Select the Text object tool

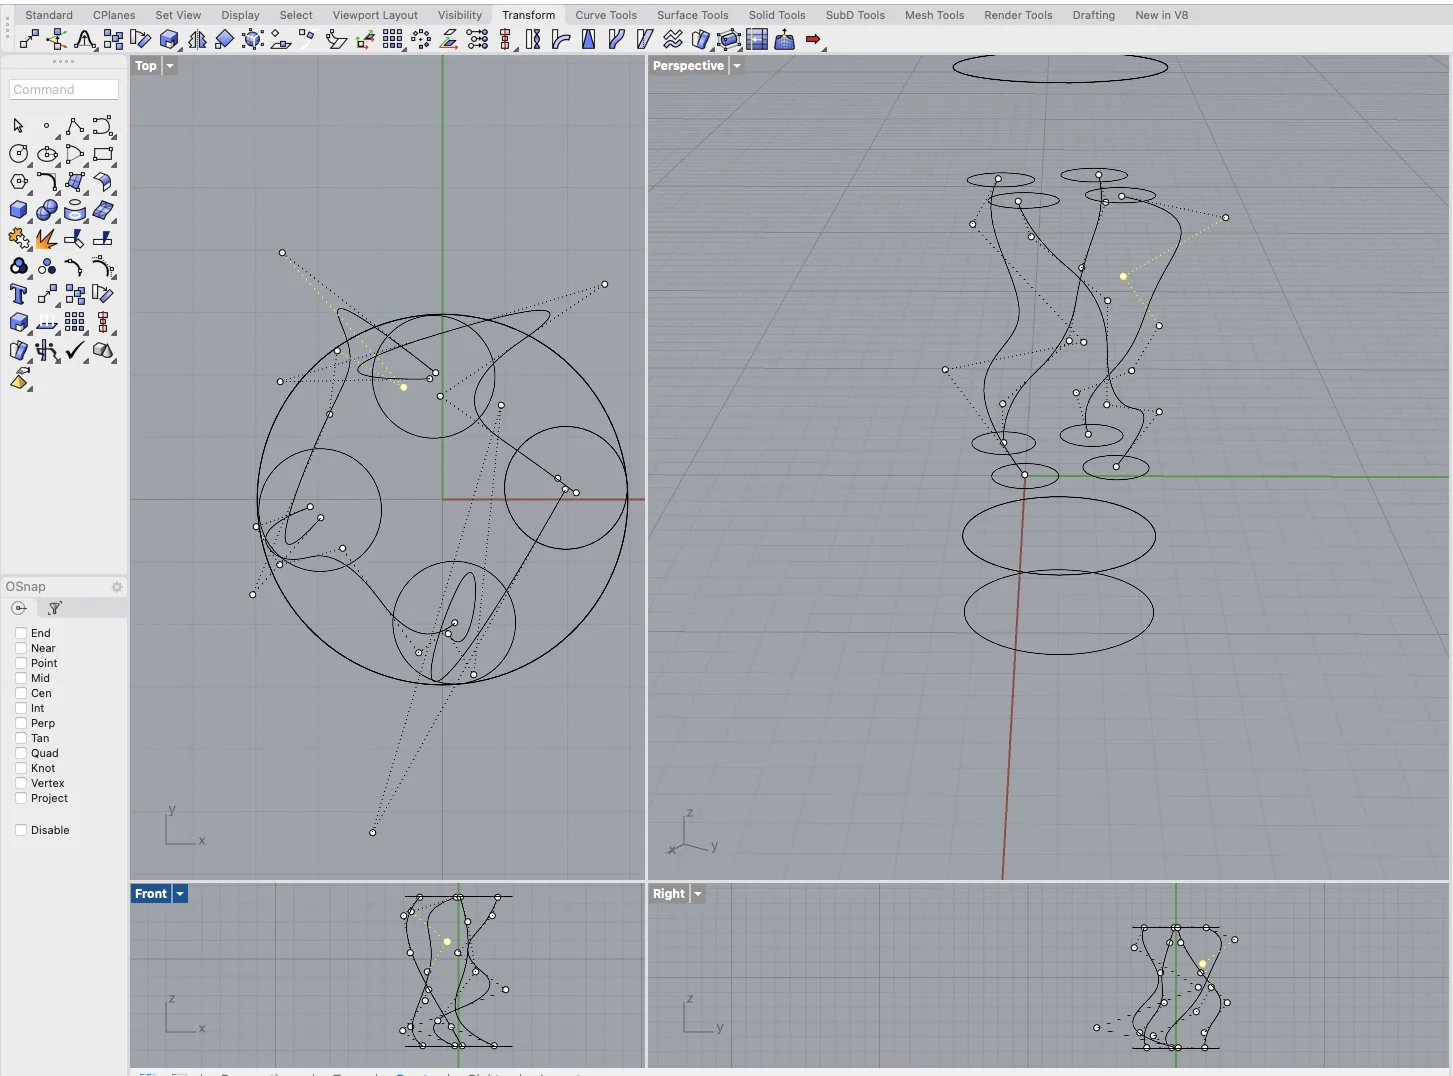tap(18, 294)
